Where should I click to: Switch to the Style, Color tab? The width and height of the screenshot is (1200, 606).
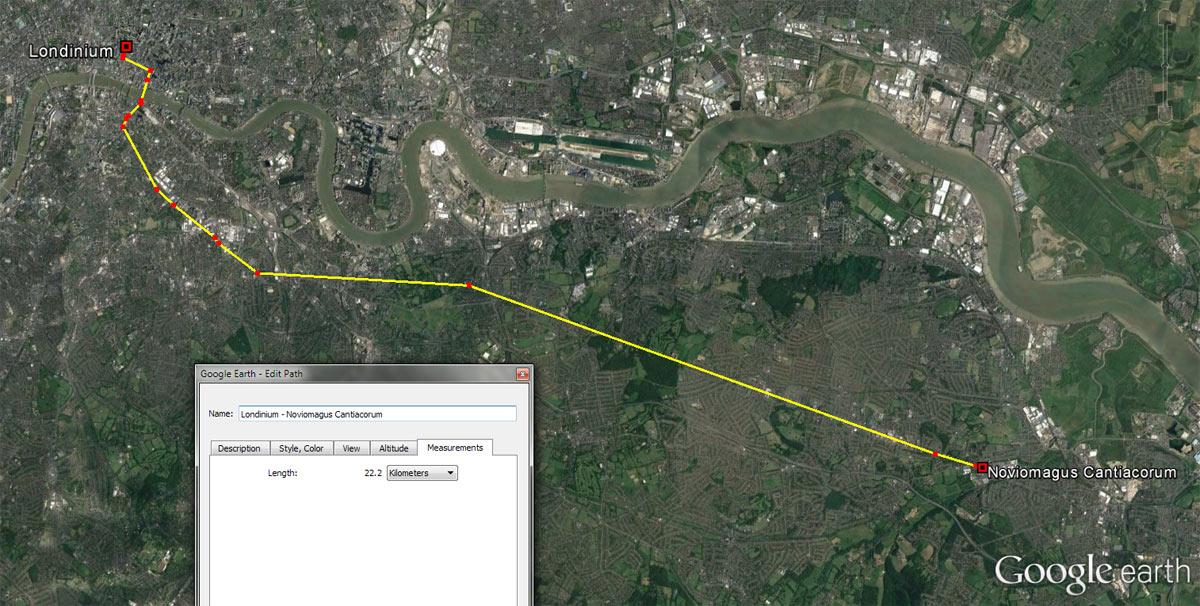[300, 448]
